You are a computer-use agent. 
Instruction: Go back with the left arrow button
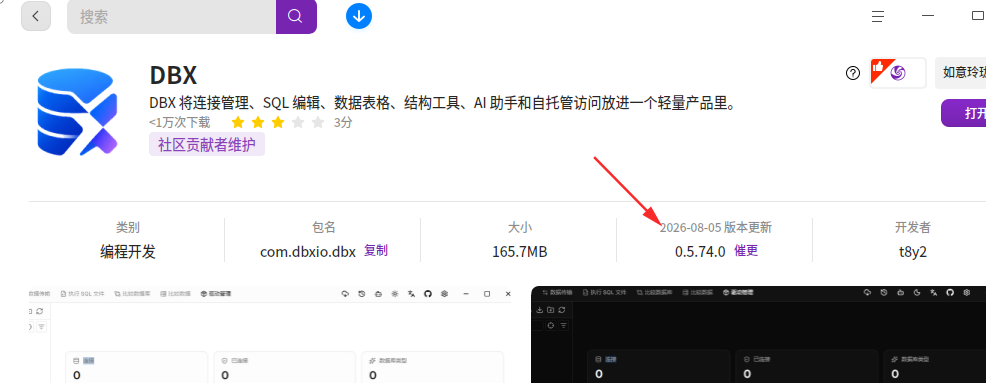point(36,16)
